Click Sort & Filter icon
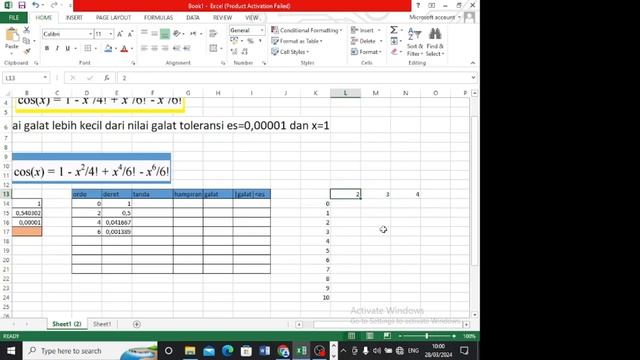 415,42
